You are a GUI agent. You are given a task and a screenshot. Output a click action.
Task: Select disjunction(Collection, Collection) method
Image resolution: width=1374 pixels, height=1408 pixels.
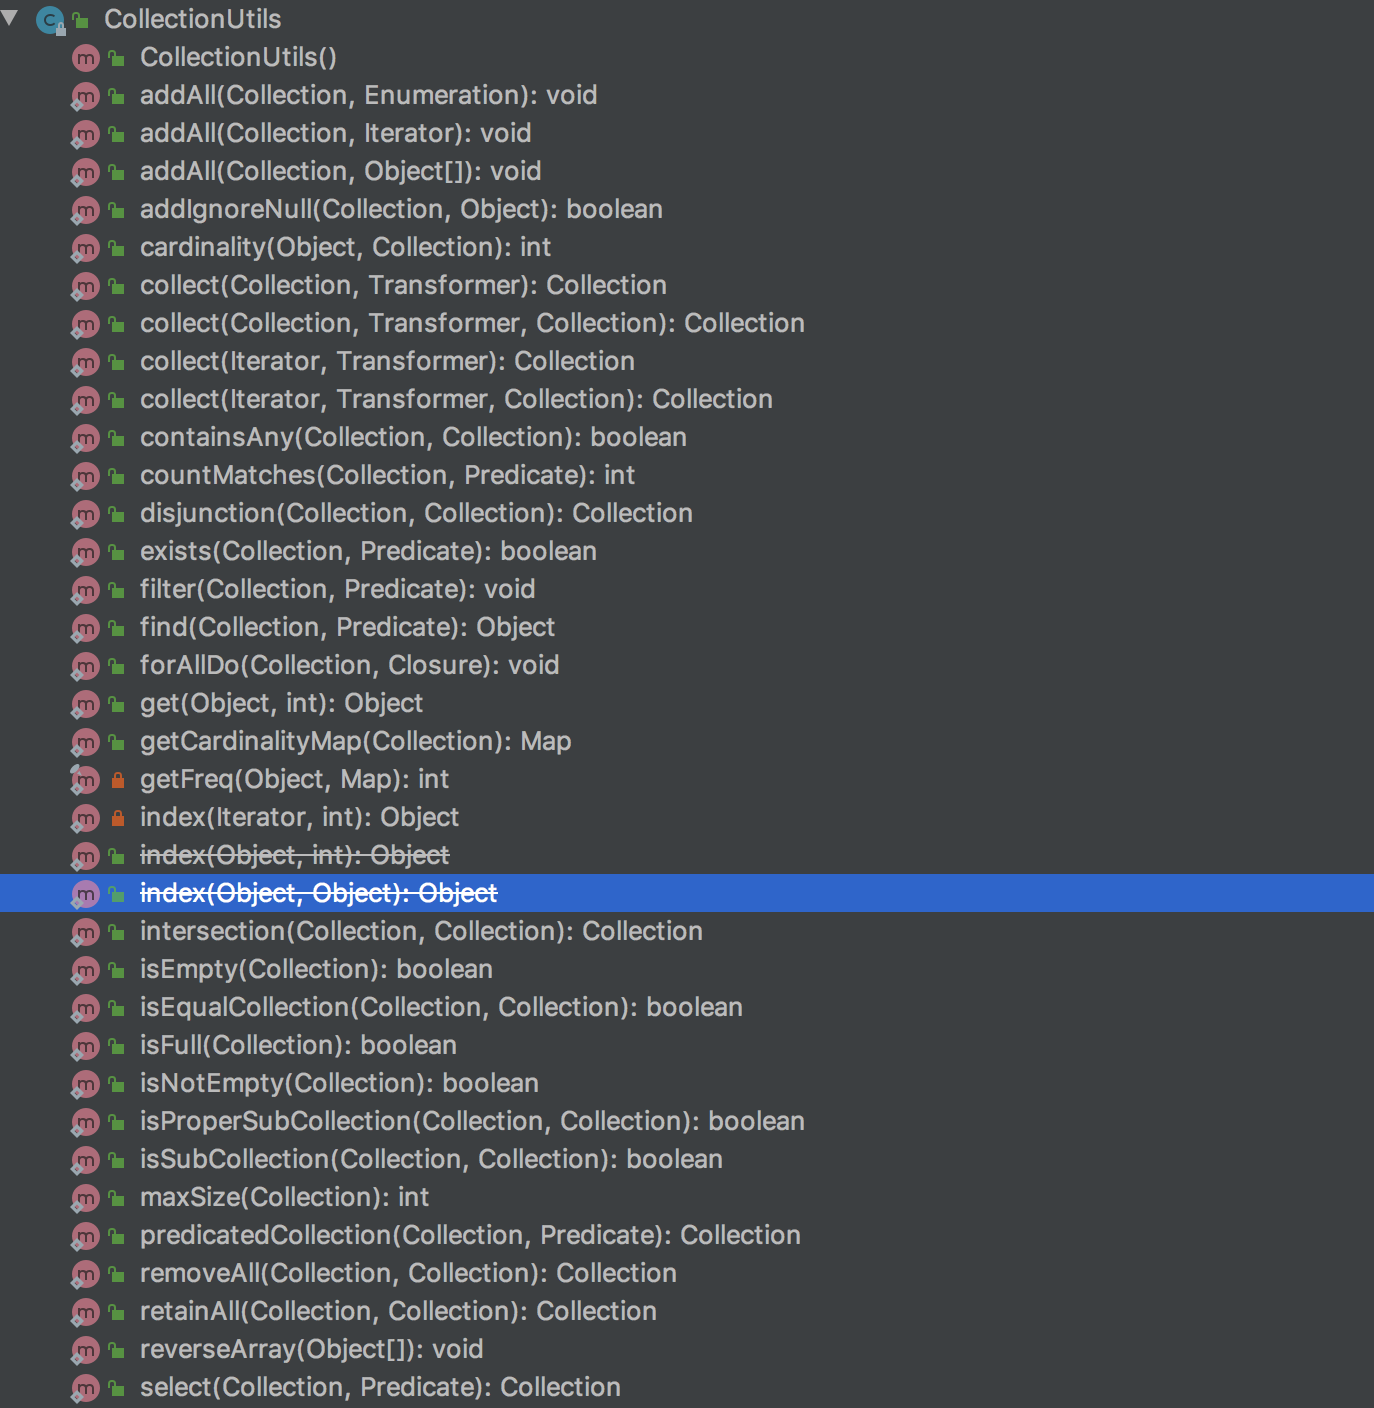(x=416, y=514)
